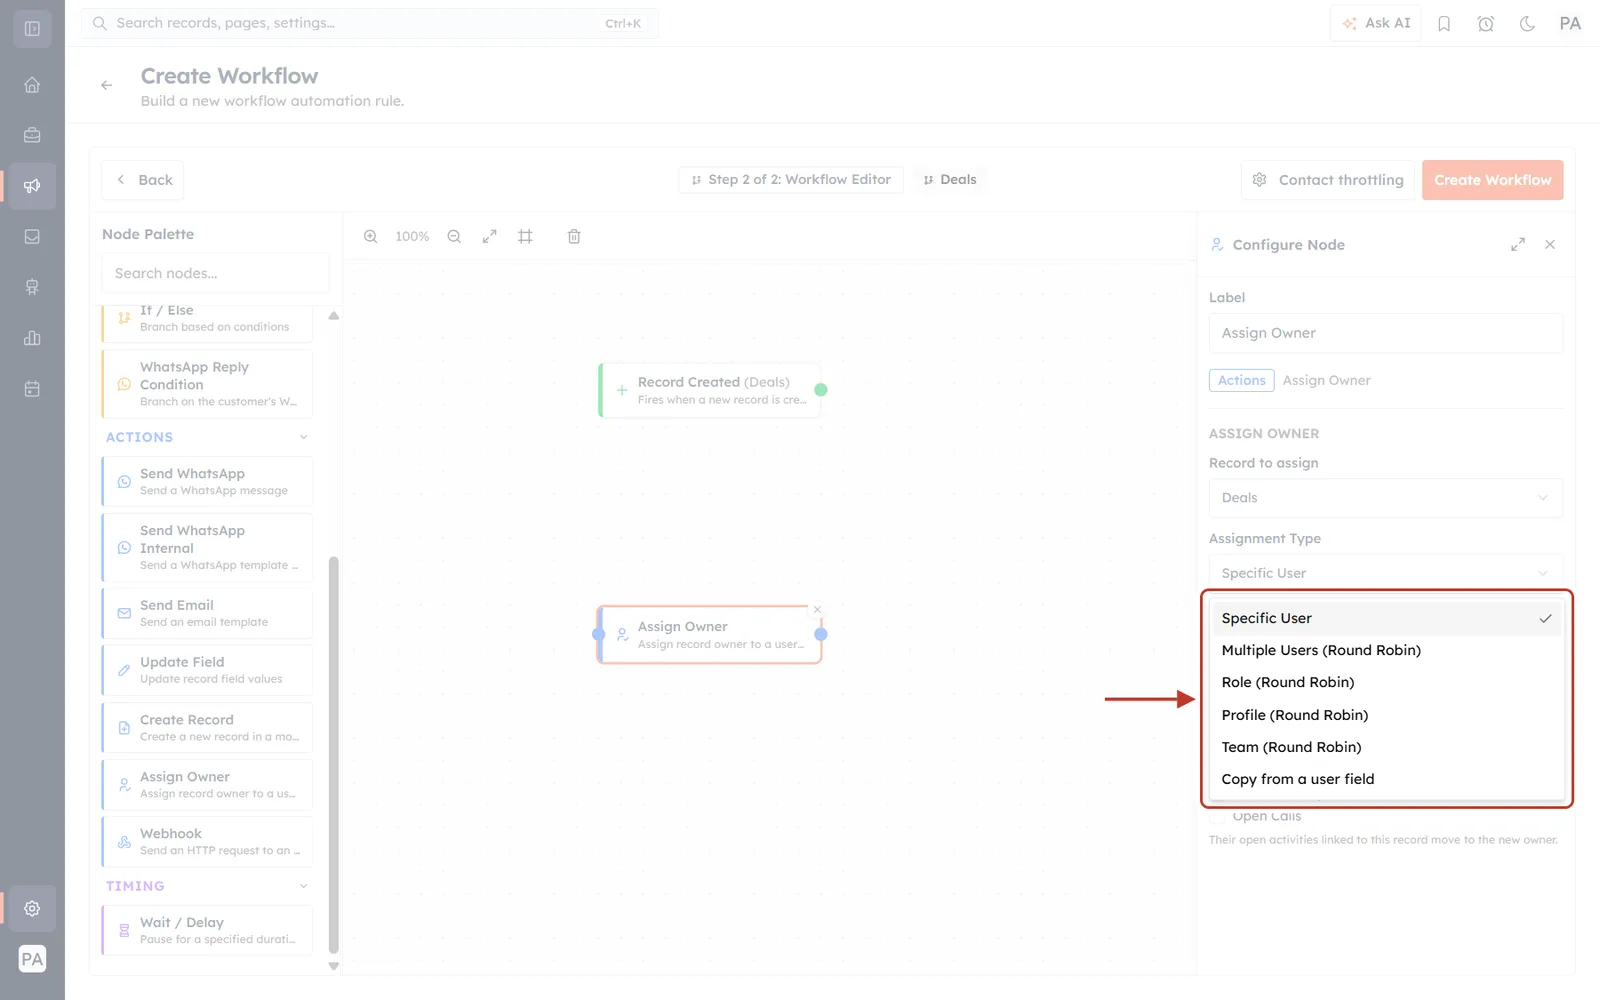Image resolution: width=1600 pixels, height=1000 pixels.
Task: Delete selected node with trash icon
Action: click(x=574, y=237)
